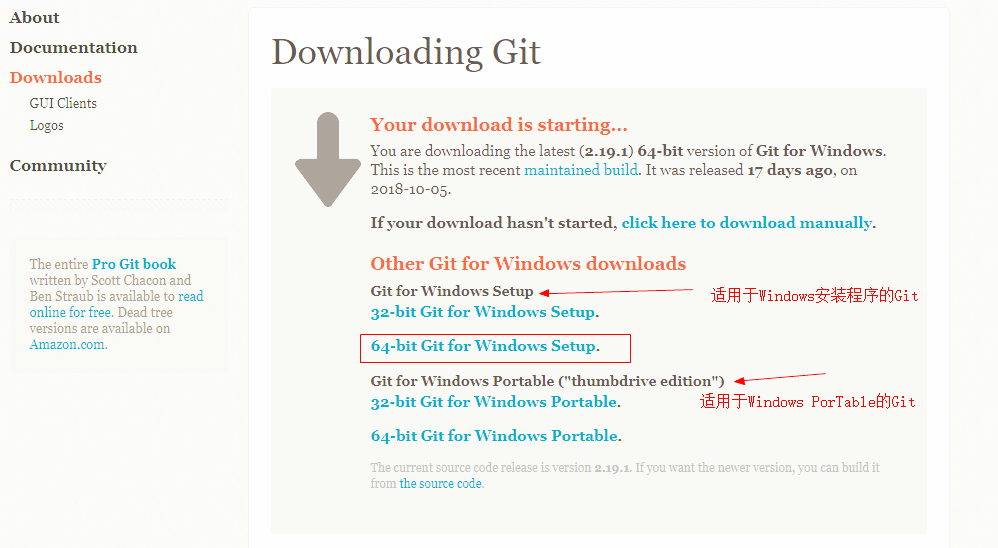Open the maintained build link
Image resolution: width=998 pixels, height=548 pixels.
pos(580,170)
